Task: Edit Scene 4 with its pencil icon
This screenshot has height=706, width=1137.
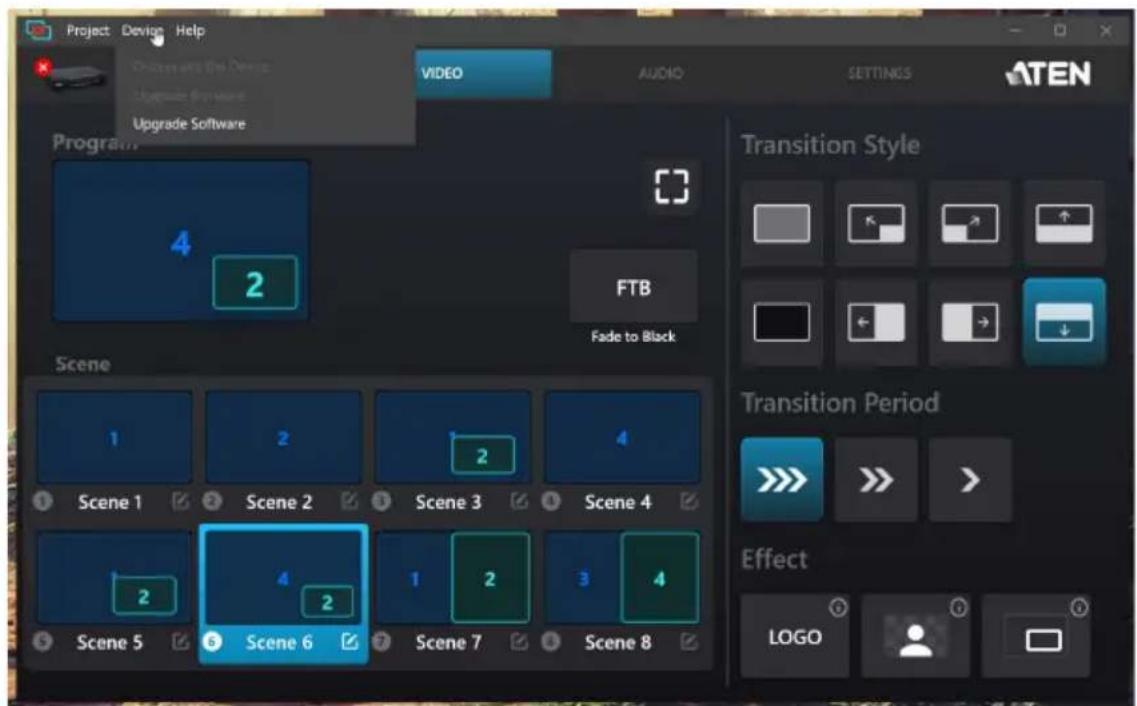Action: click(x=689, y=501)
